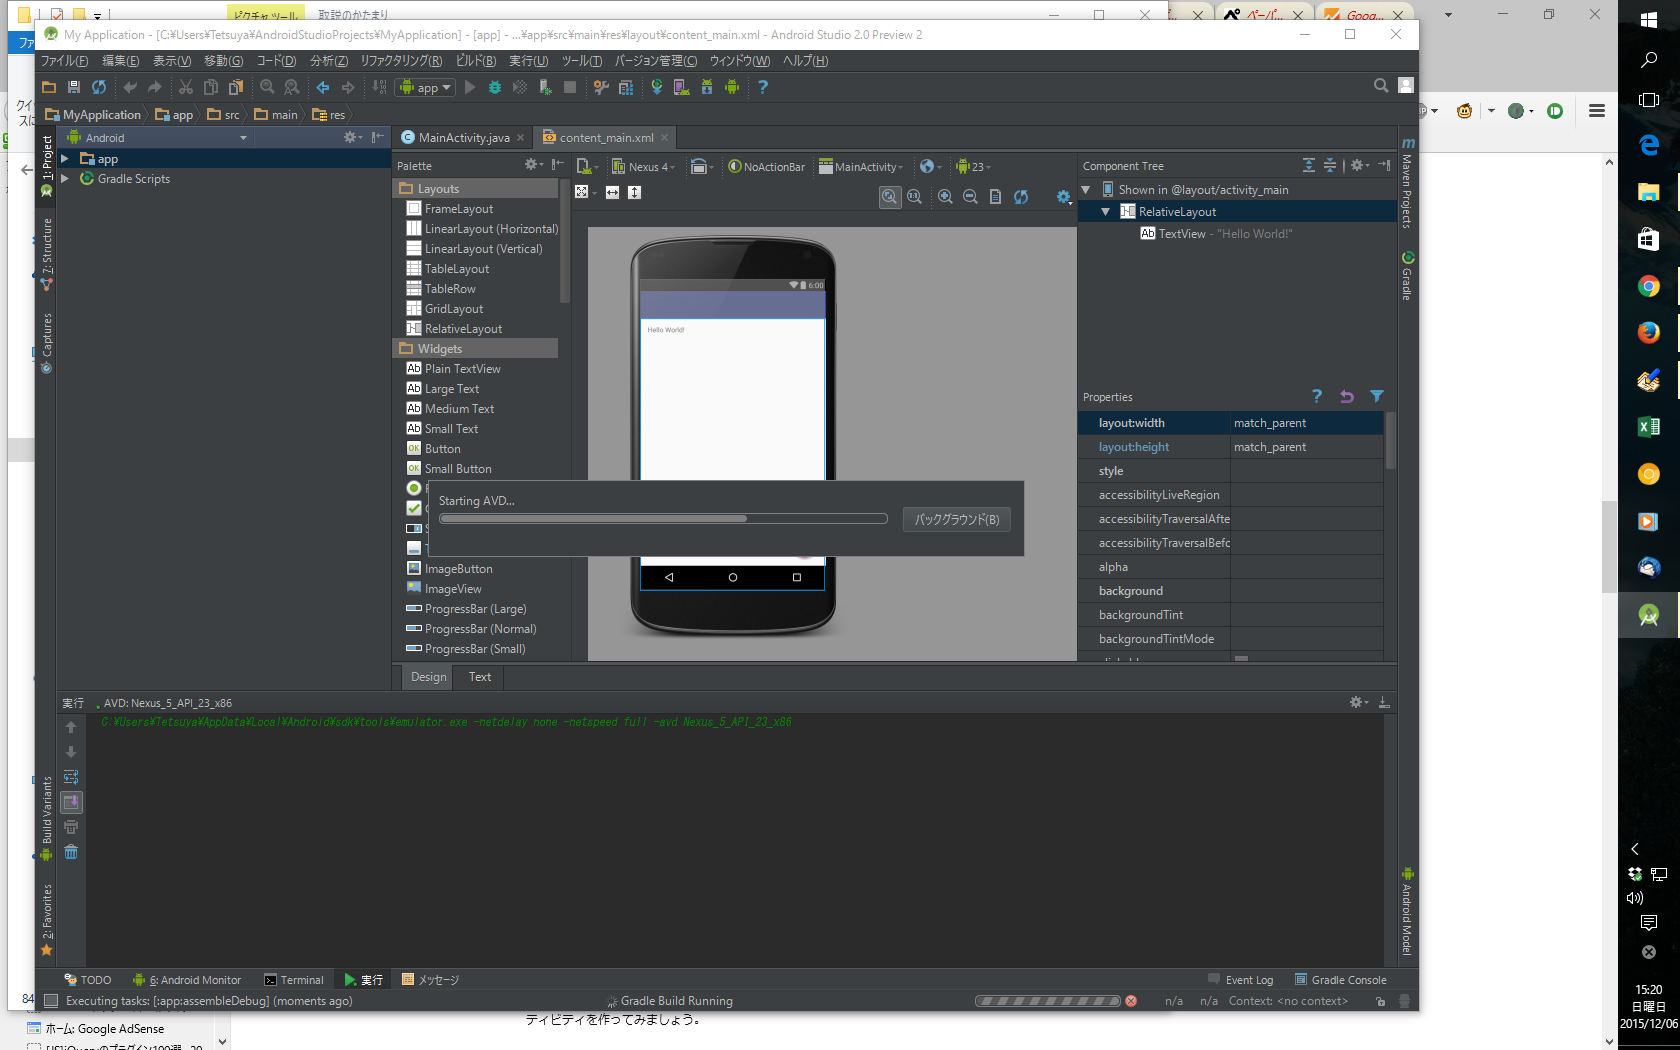1680x1050 pixels.
Task: Open the Android project view dropdown
Action: click(x=157, y=138)
